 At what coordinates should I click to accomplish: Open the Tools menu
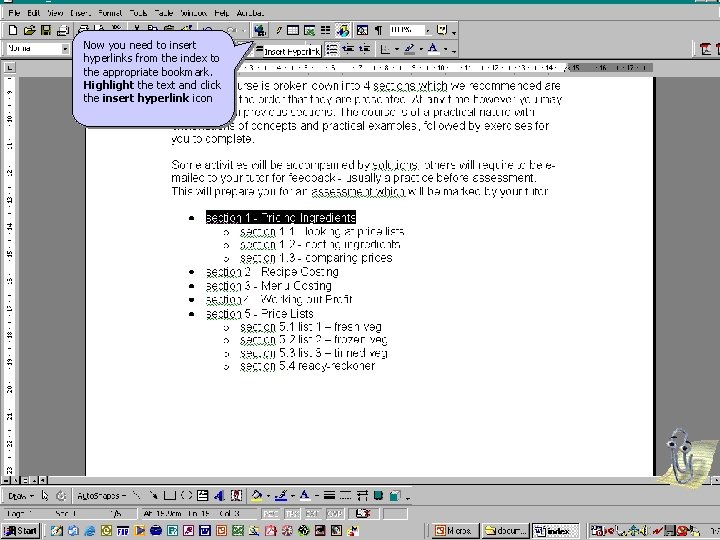(x=138, y=13)
